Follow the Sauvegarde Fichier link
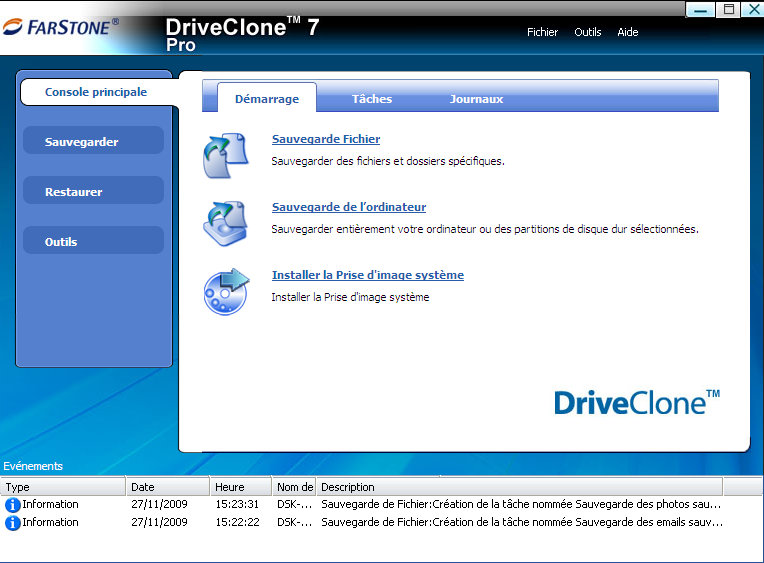 [x=326, y=139]
